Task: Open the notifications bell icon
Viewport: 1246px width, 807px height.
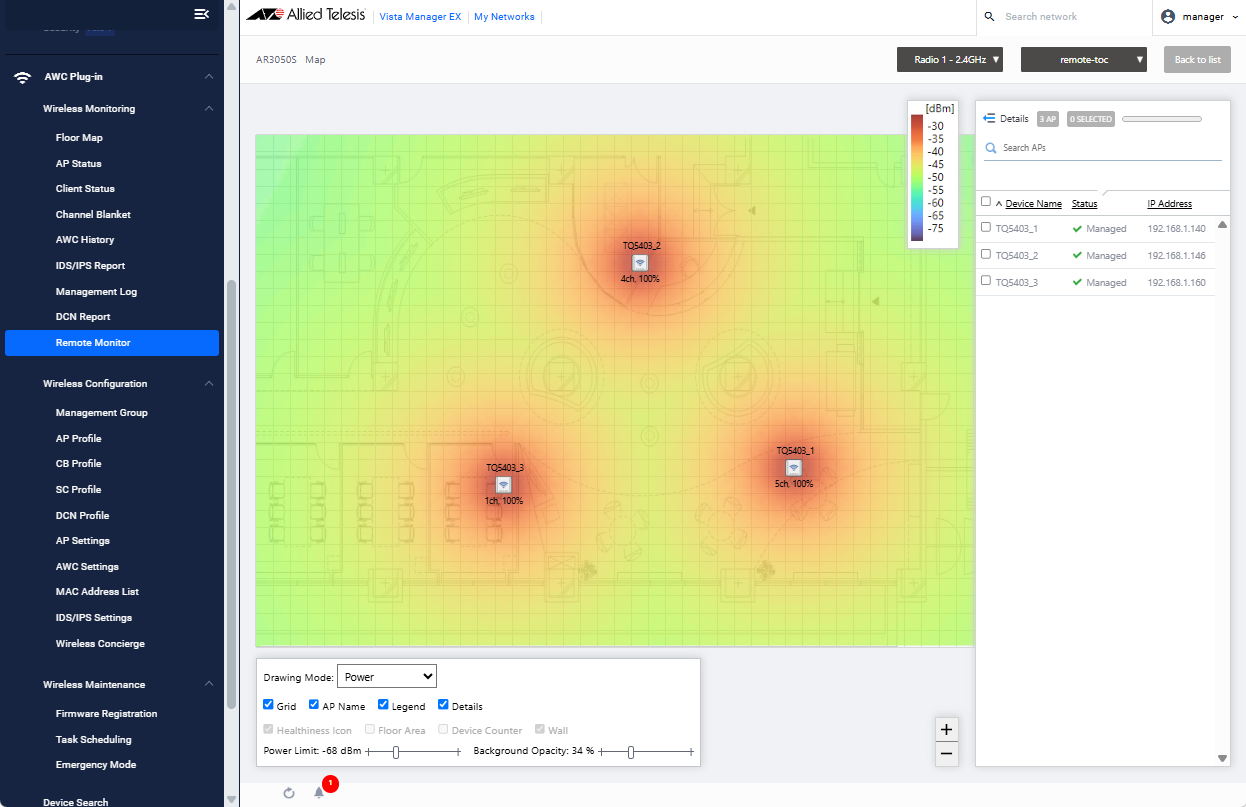Action: (x=319, y=793)
